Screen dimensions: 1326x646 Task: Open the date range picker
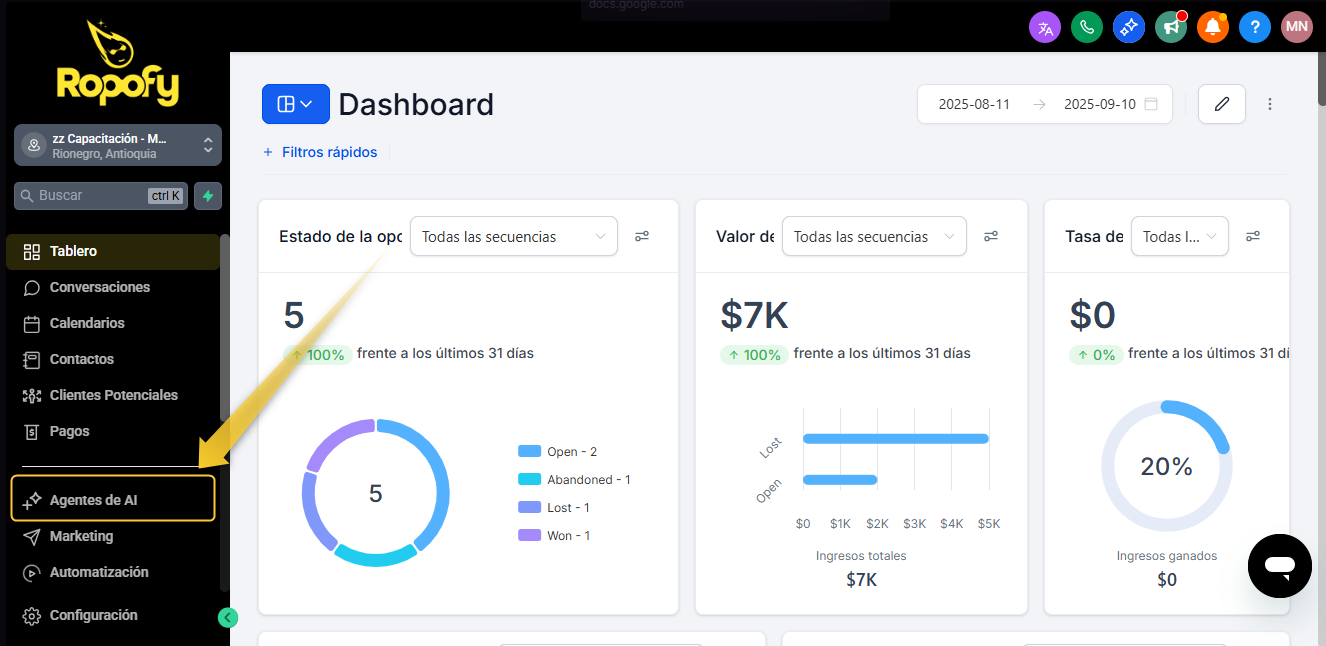point(1044,104)
